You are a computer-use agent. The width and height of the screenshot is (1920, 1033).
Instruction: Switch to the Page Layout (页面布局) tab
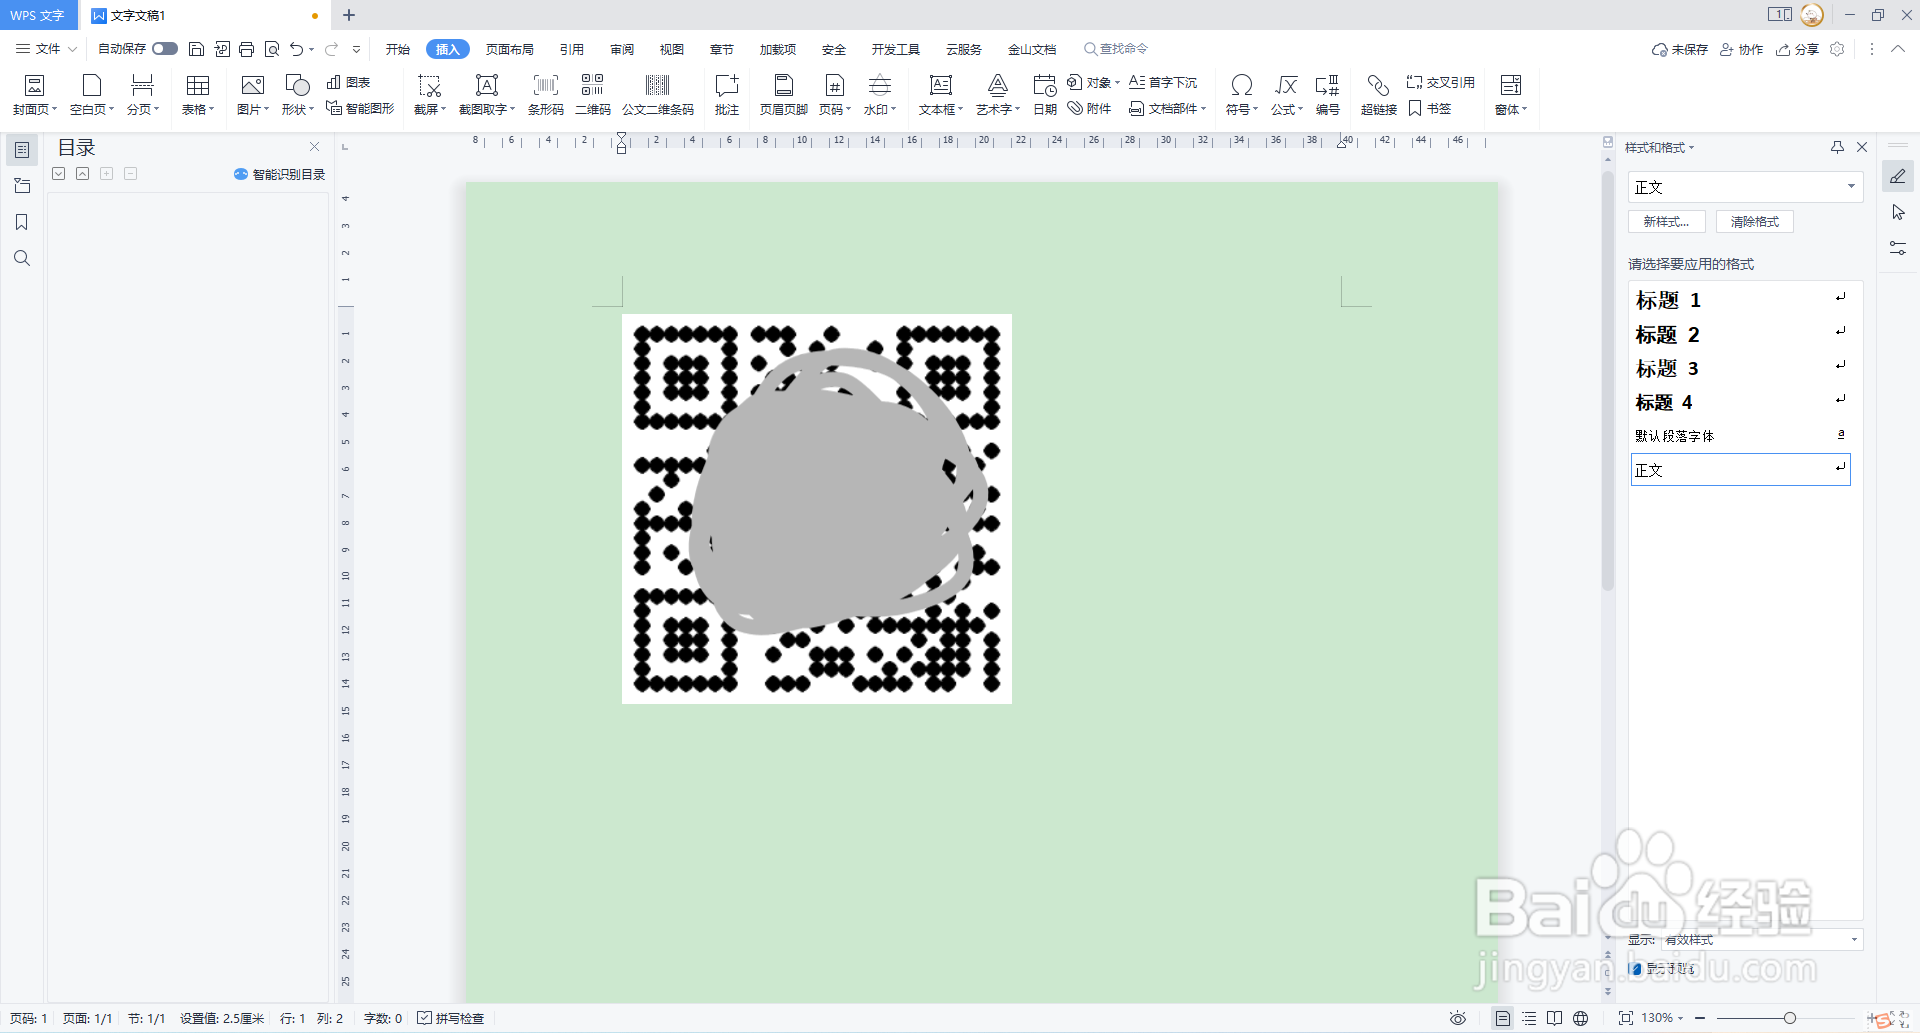tap(510, 49)
